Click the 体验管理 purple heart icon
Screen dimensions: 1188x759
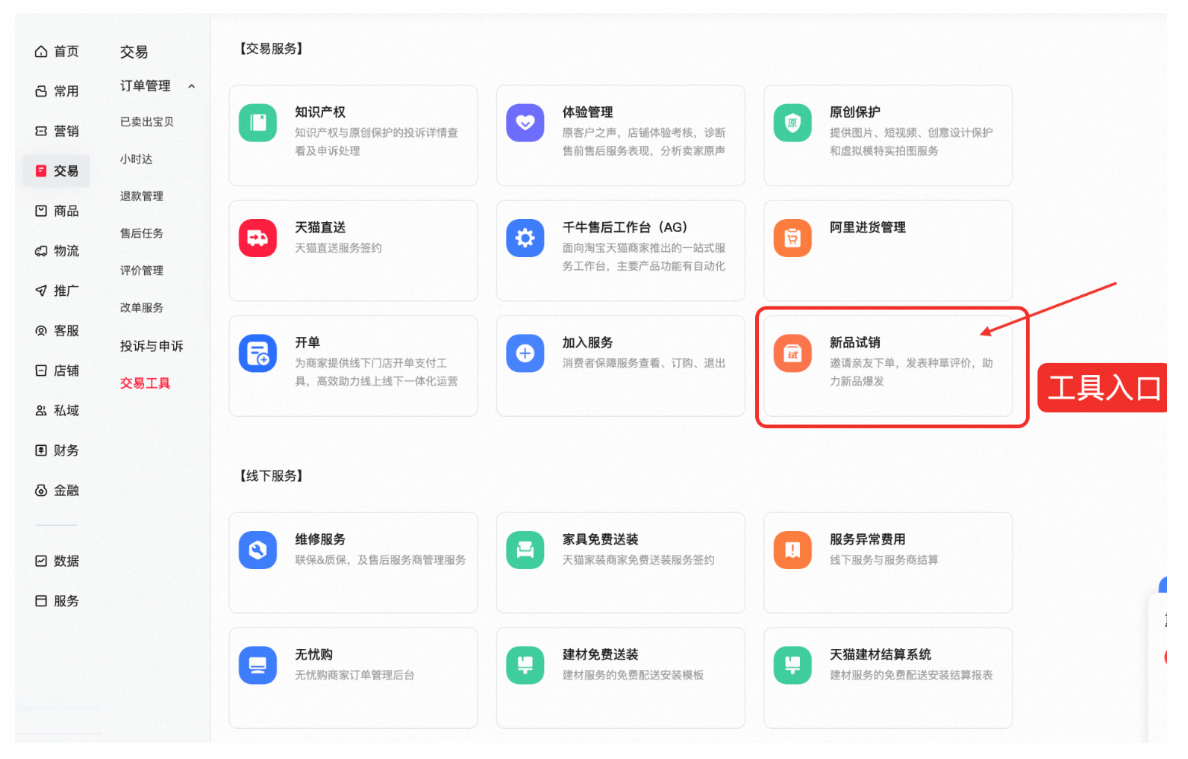point(525,123)
